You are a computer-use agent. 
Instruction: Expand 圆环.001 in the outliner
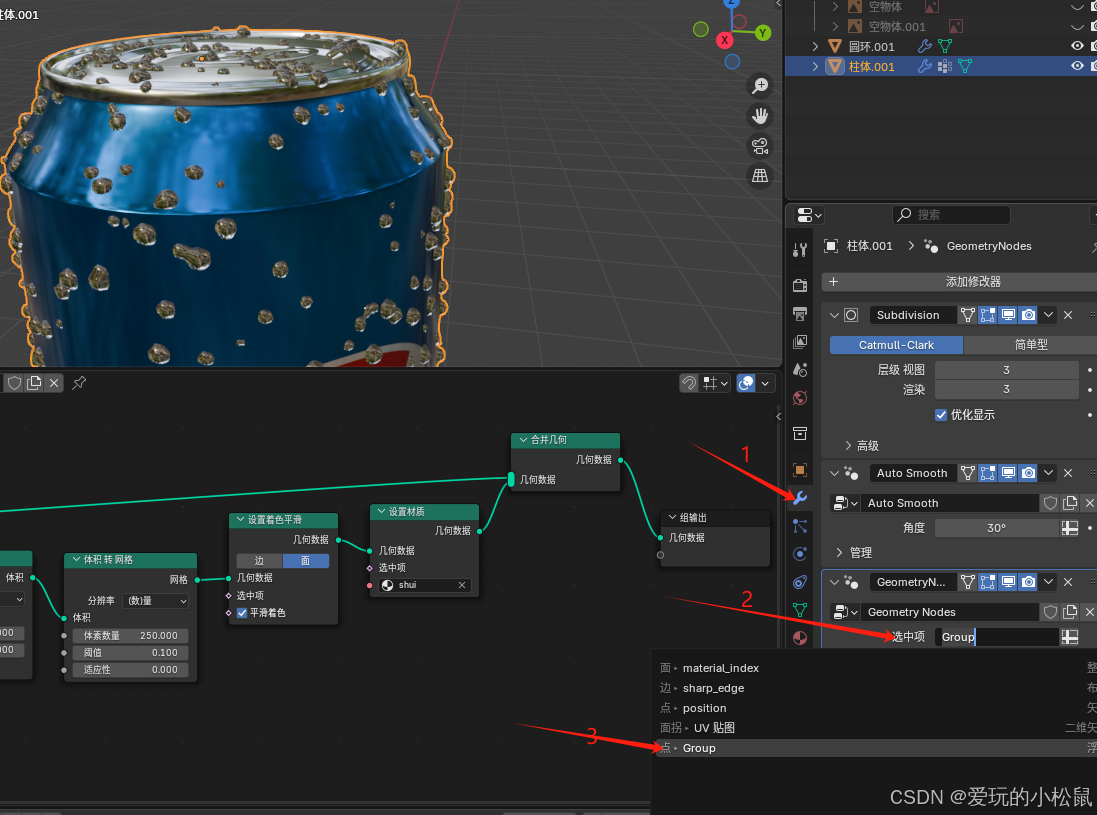coord(815,46)
